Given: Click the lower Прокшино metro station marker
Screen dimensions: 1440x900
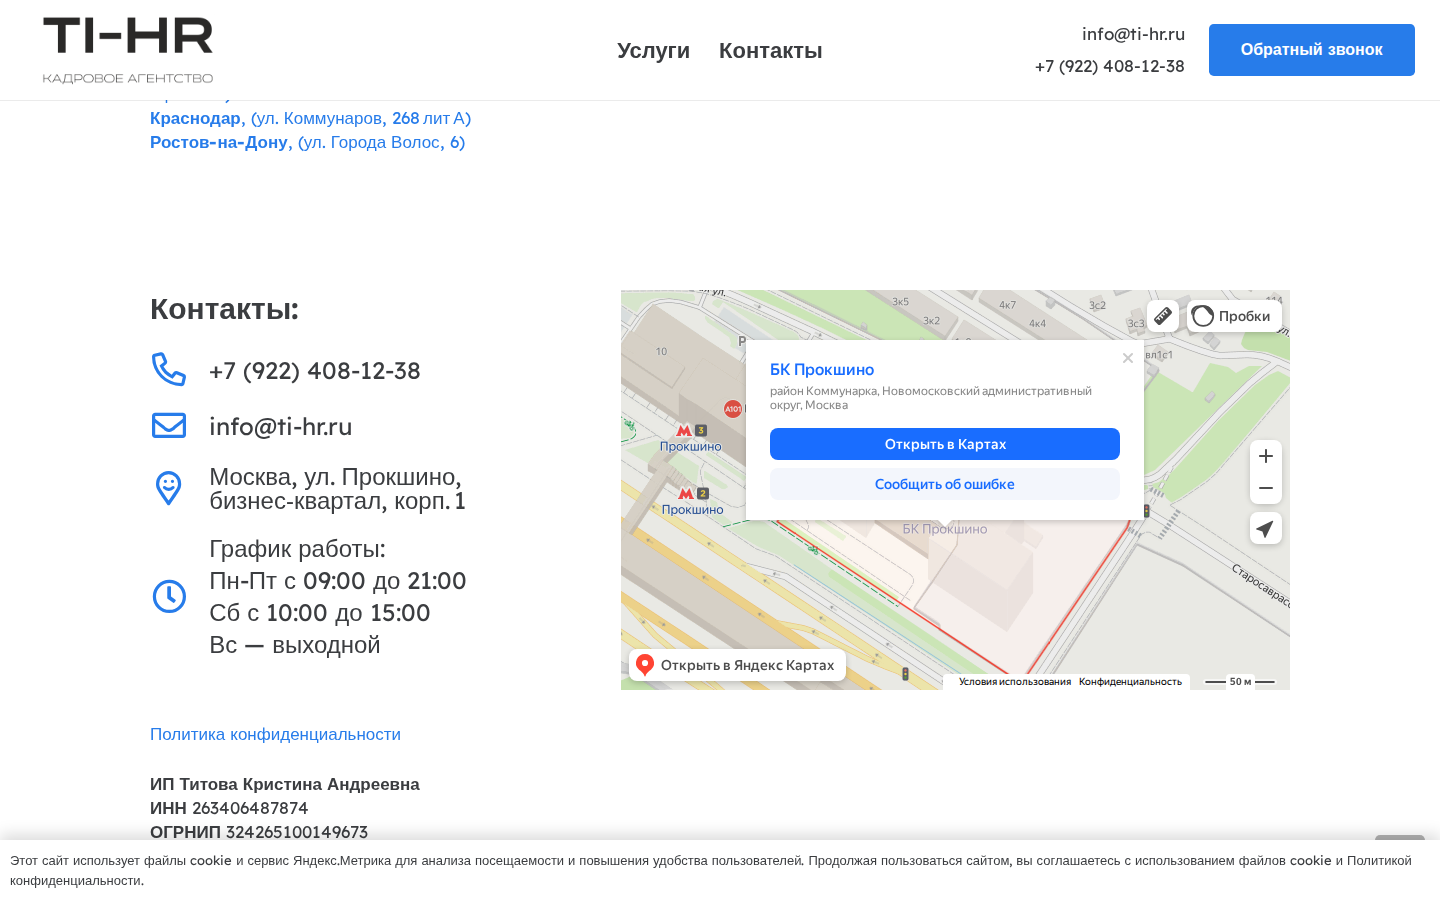Looking at the screenshot, I should (x=693, y=500).
